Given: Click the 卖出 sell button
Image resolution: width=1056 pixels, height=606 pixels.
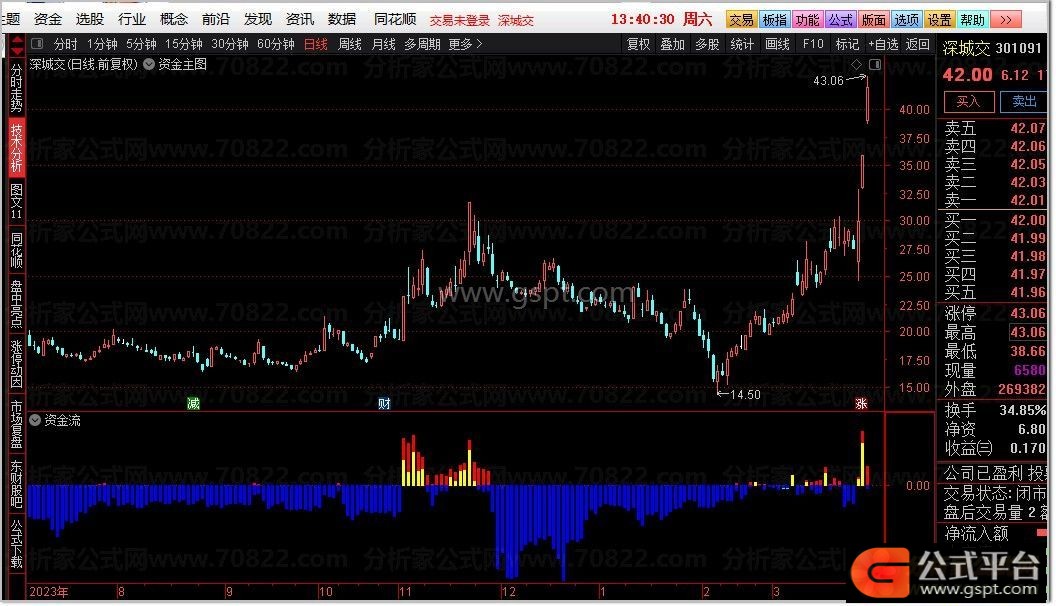Looking at the screenshot, I should pos(1024,102).
